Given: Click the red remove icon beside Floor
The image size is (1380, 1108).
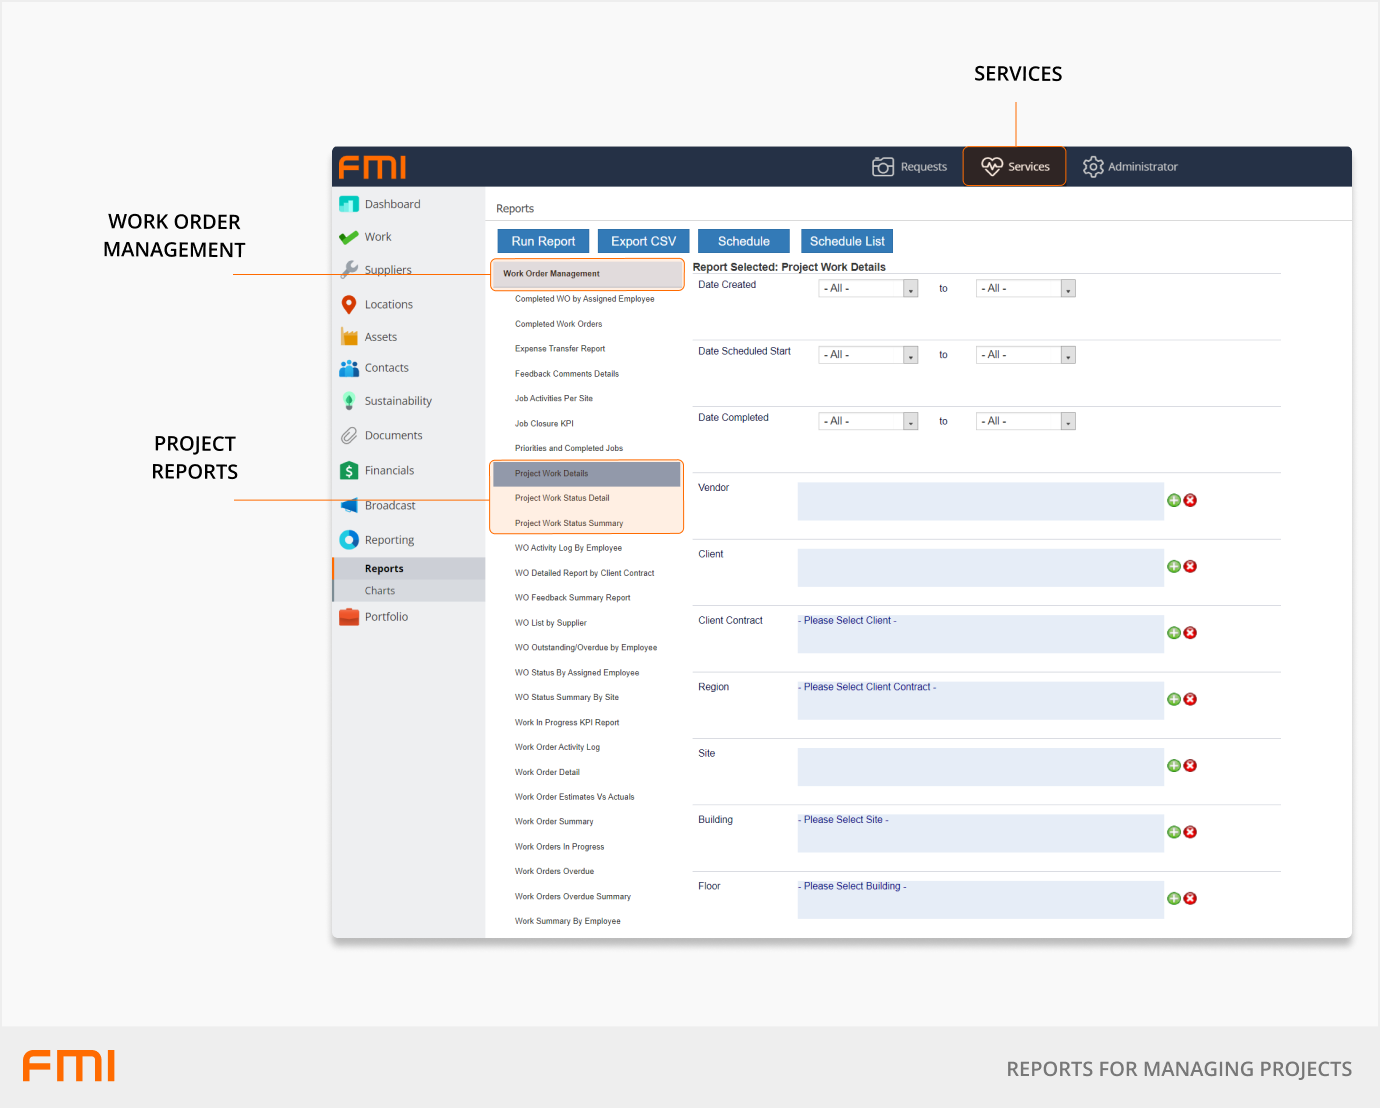Looking at the screenshot, I should (1190, 899).
